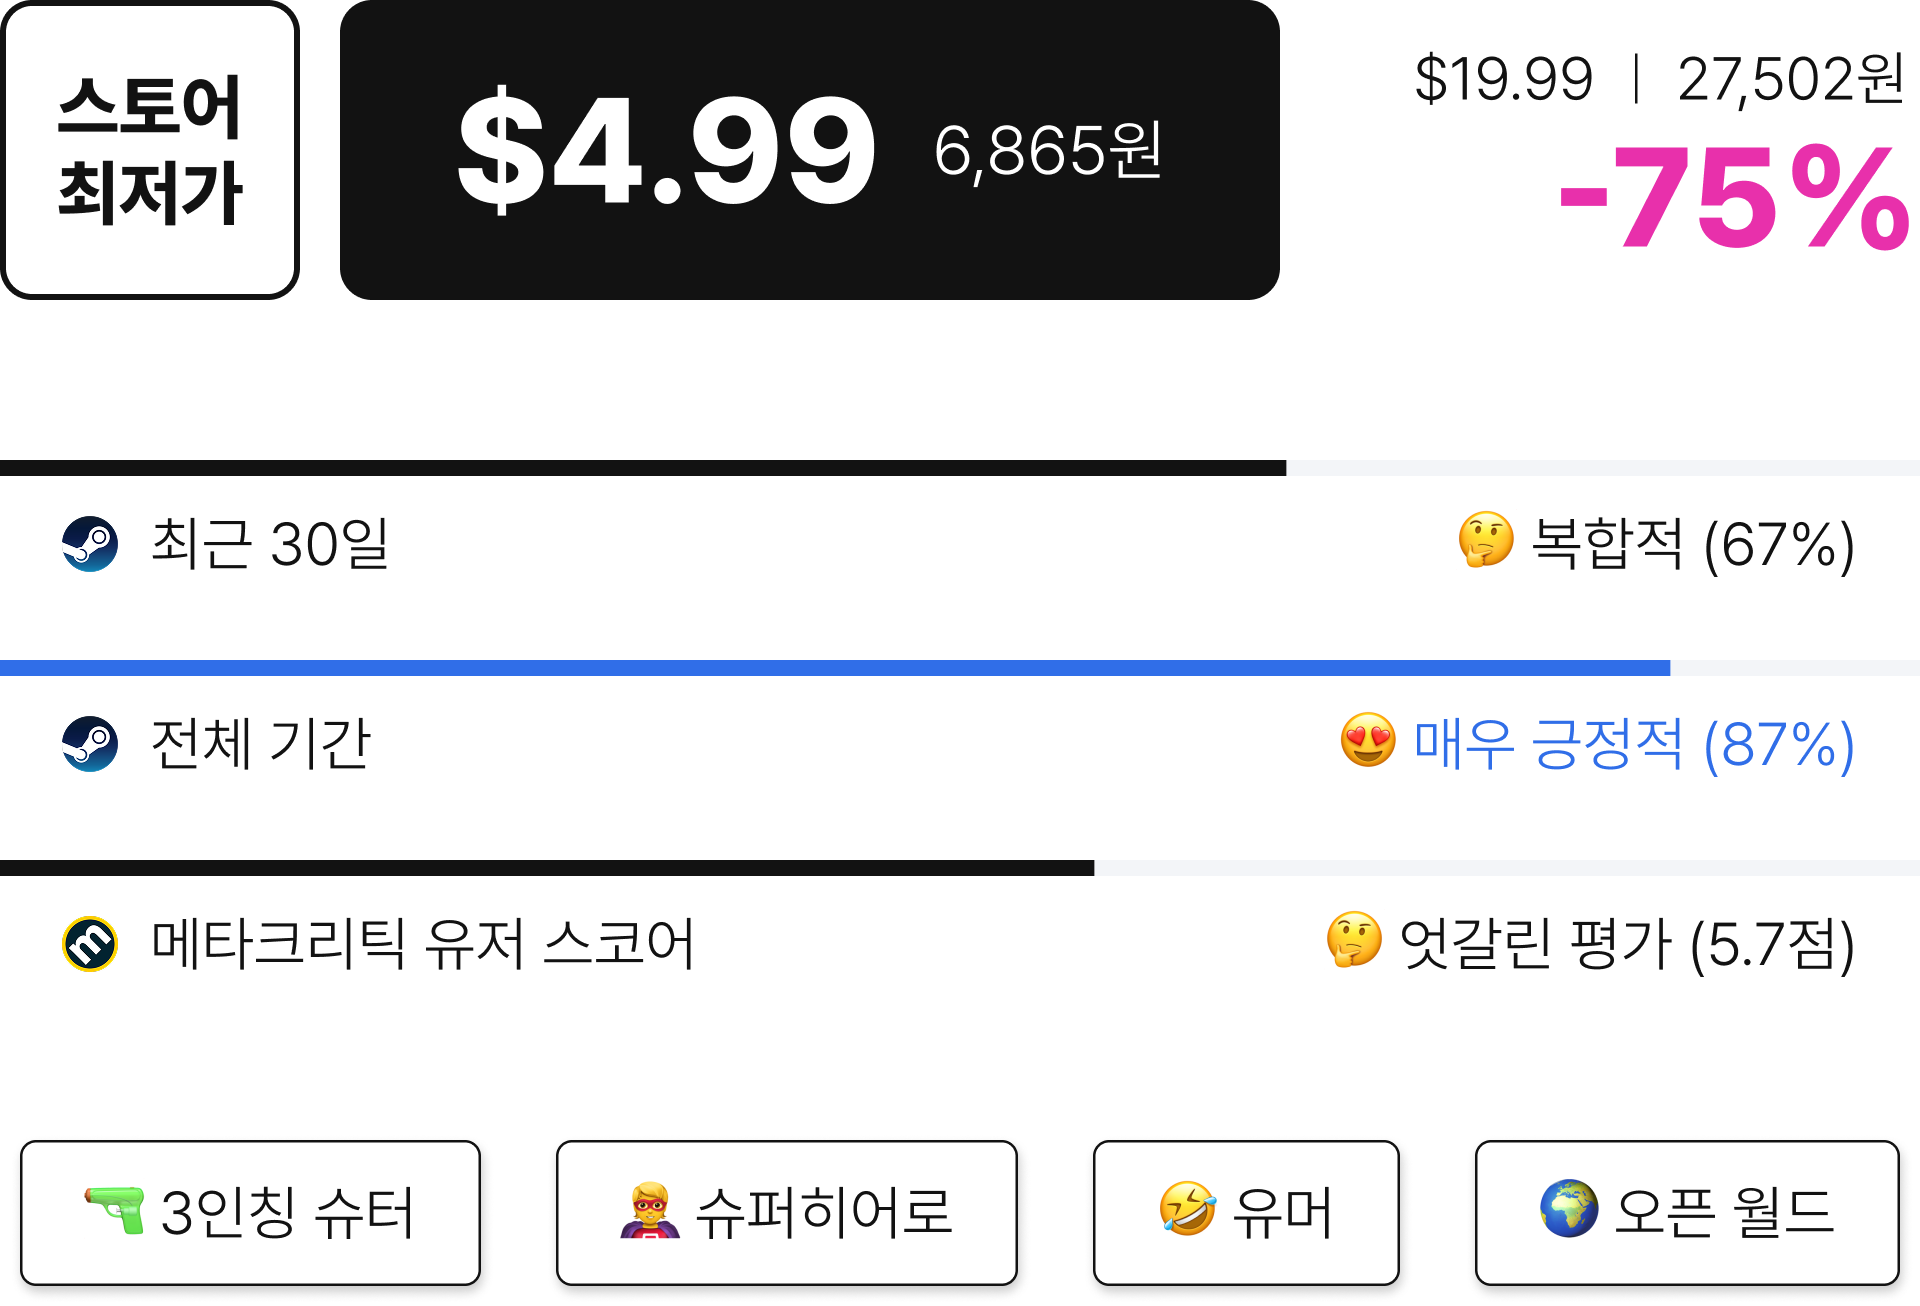Open the 유머 tag
This screenshot has width=1920, height=1306.
1246,1213
